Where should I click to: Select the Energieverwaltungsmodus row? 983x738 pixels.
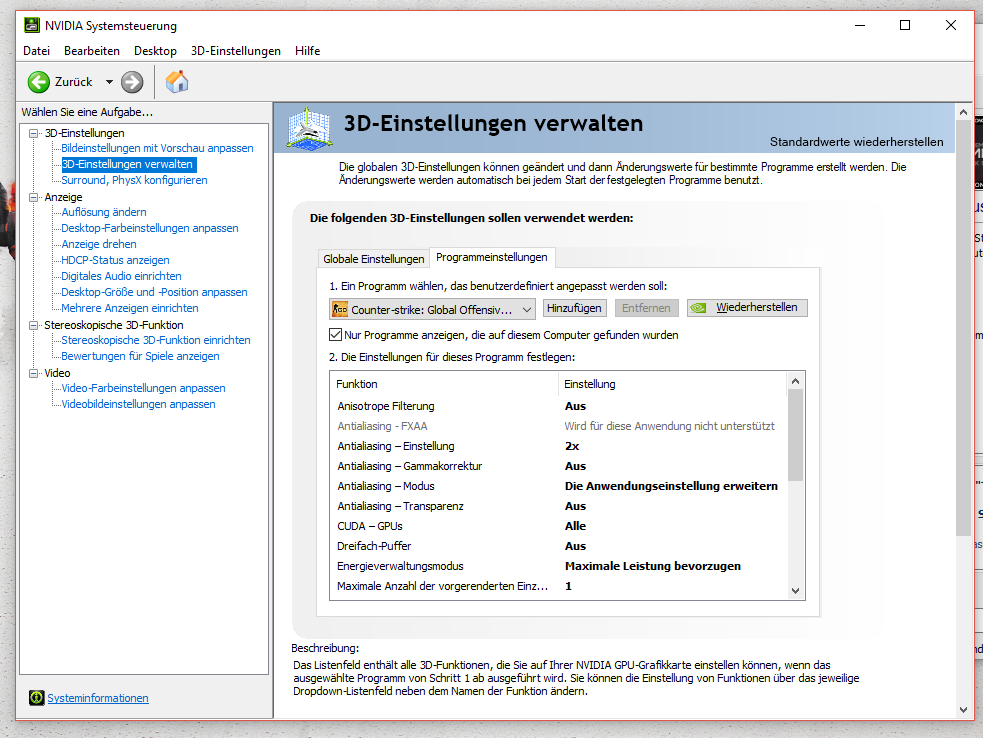558,566
